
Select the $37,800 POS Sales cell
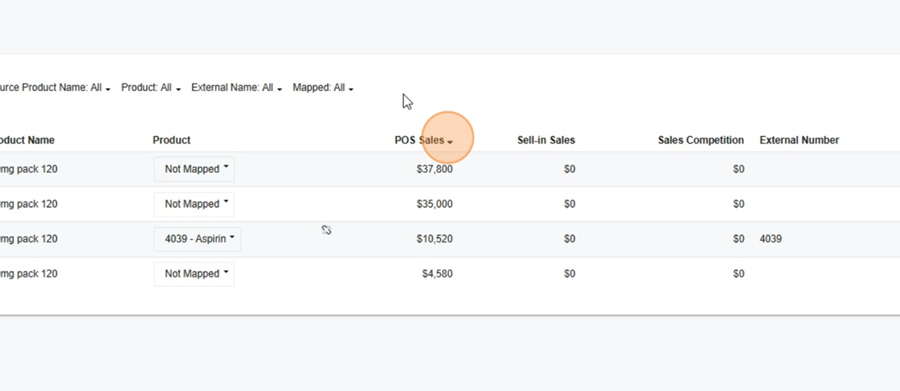point(435,169)
